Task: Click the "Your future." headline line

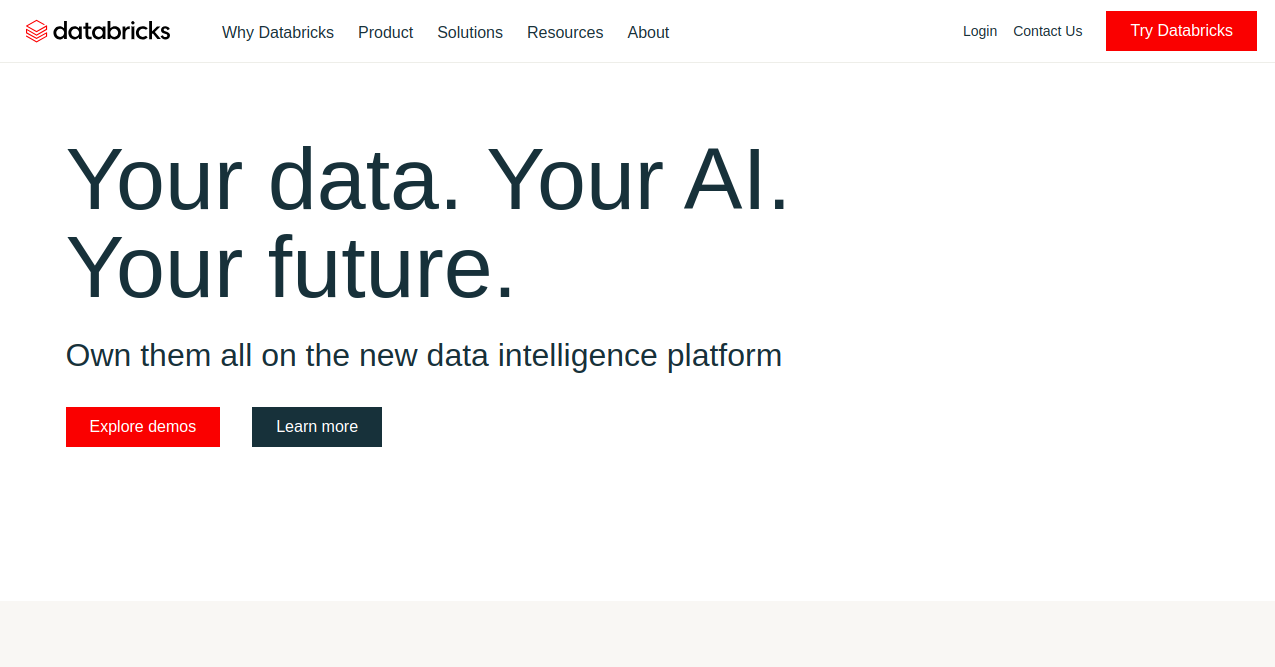Action: (x=290, y=267)
